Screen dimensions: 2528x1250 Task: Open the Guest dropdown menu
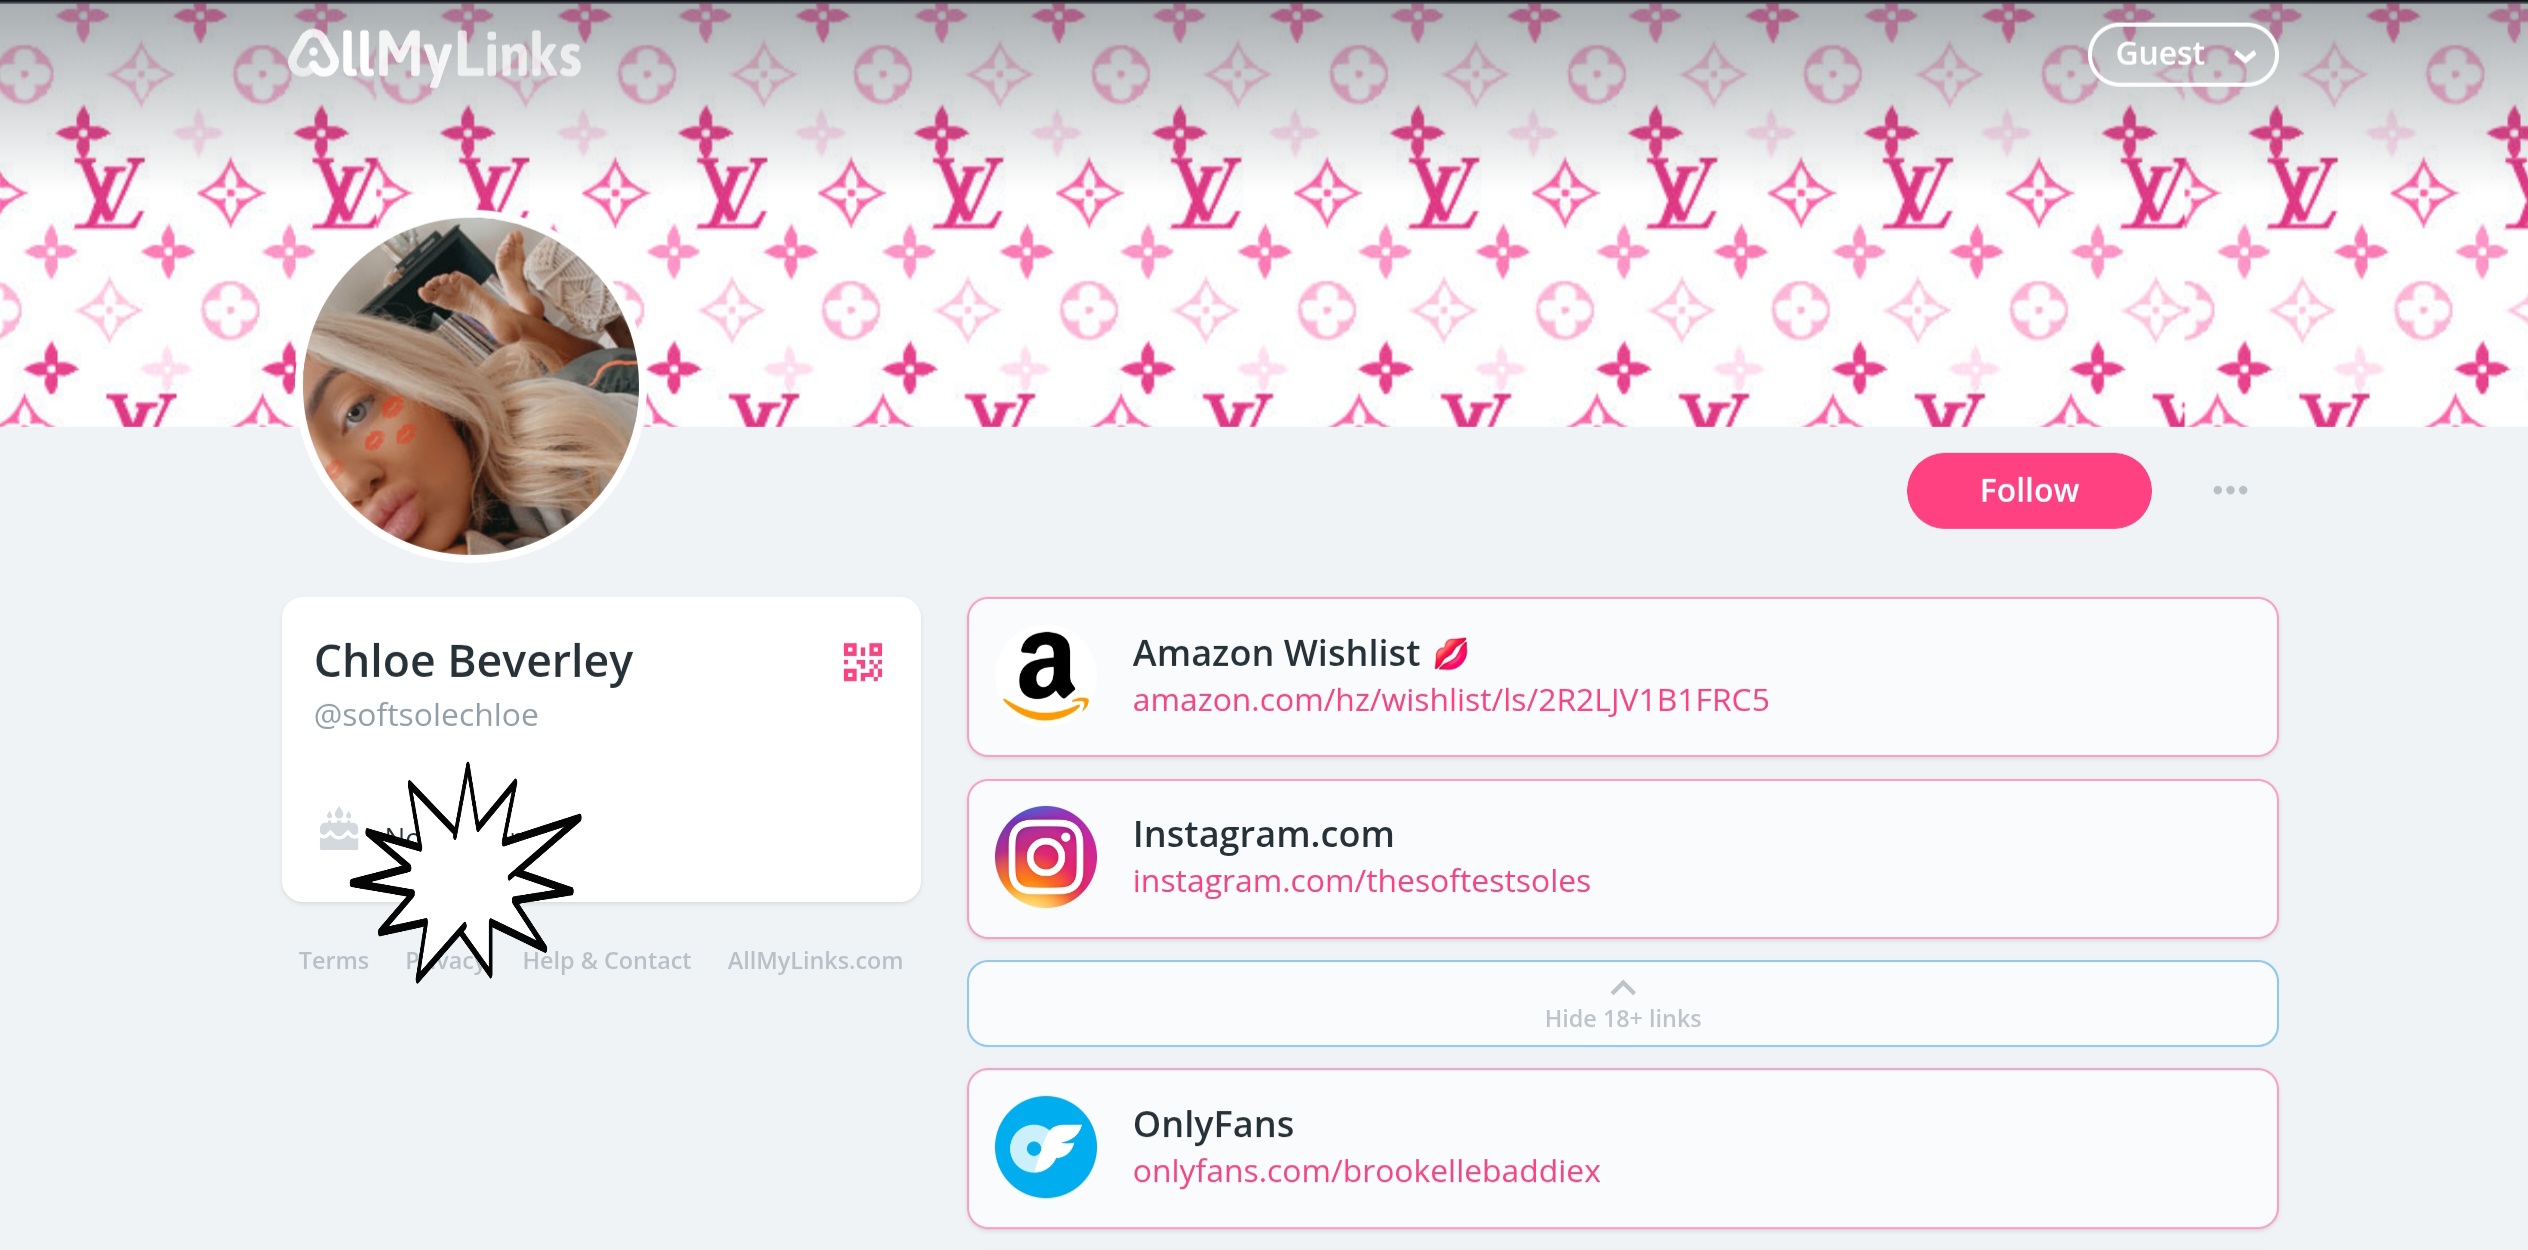(2183, 55)
